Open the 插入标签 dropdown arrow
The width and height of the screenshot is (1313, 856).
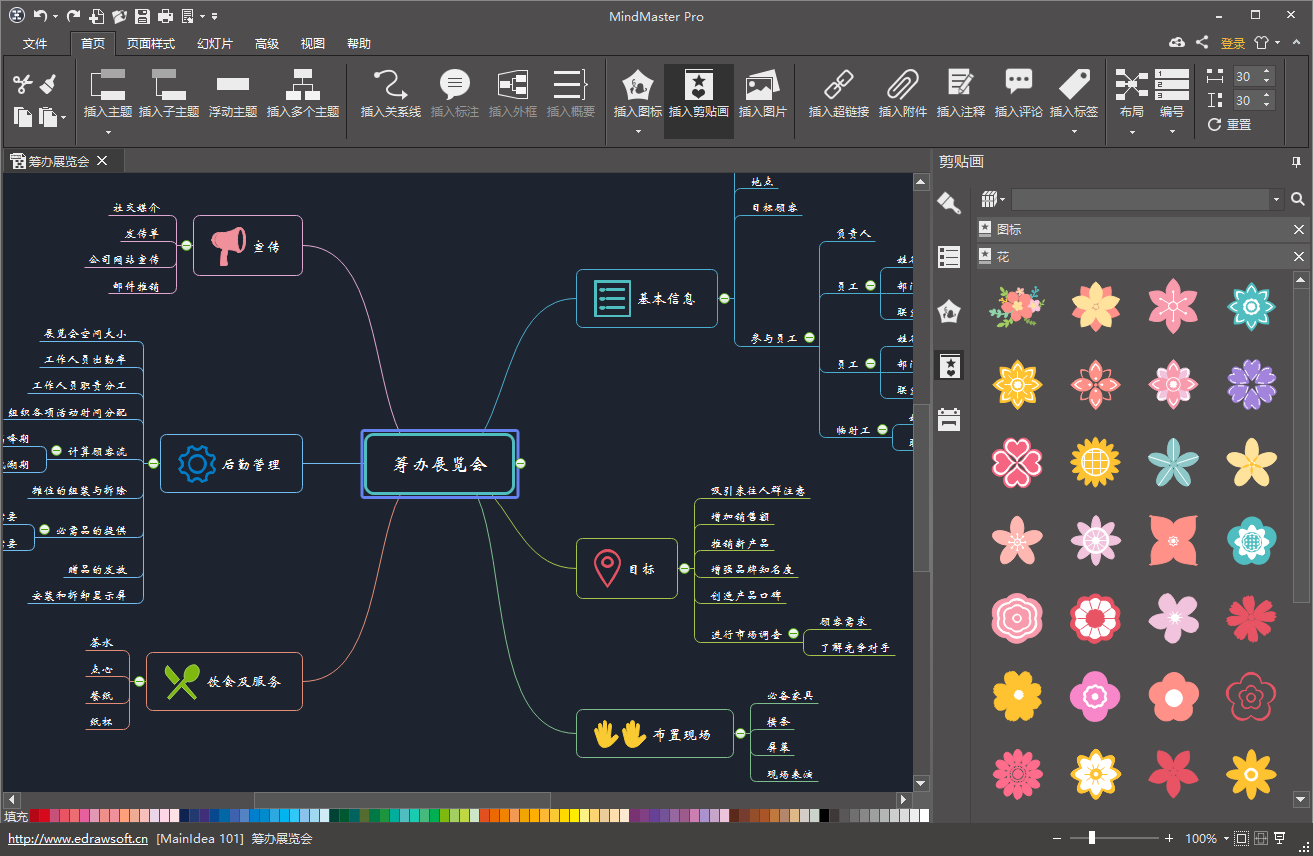click(x=1073, y=131)
